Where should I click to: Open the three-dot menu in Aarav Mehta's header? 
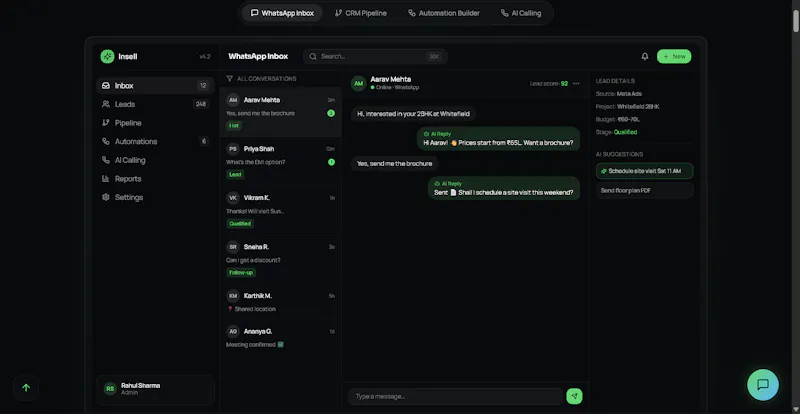click(576, 83)
